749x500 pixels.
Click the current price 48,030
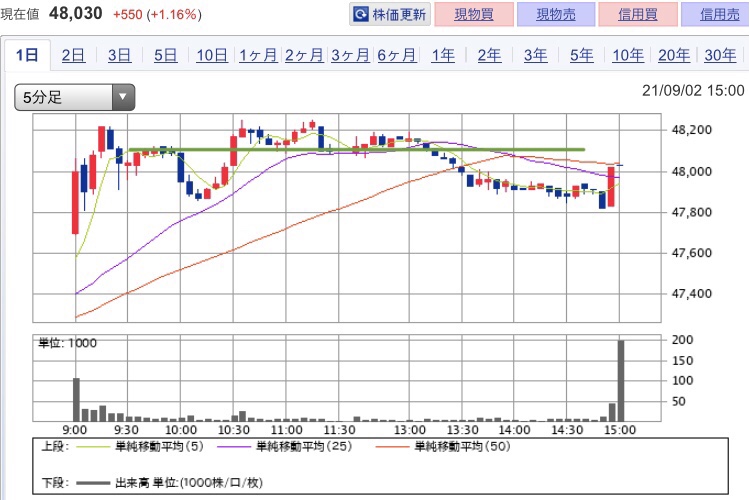tap(75, 13)
